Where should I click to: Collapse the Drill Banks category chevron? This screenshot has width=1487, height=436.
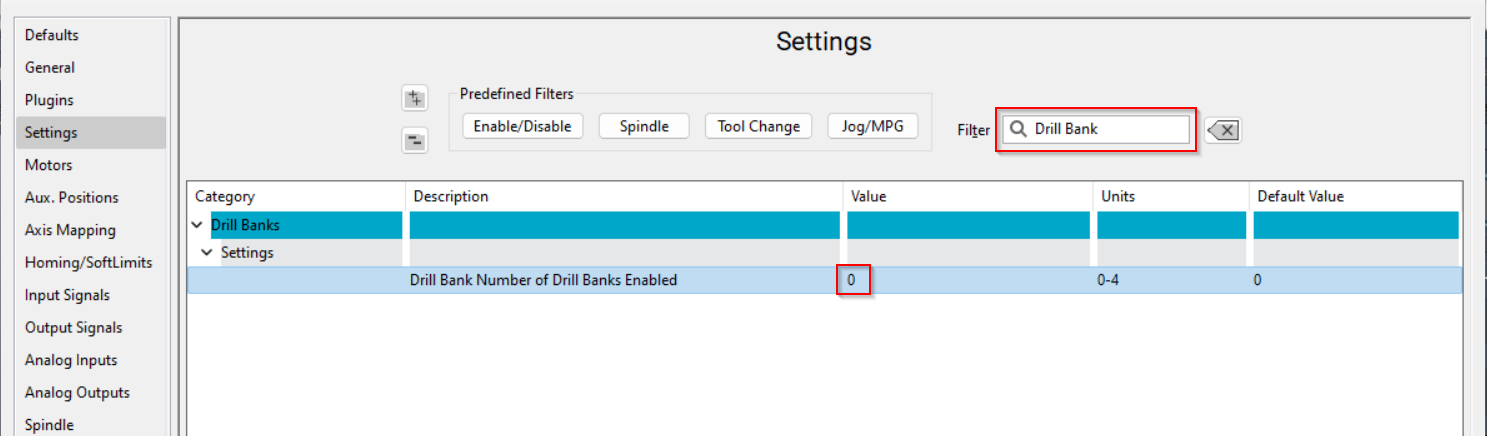pos(197,225)
